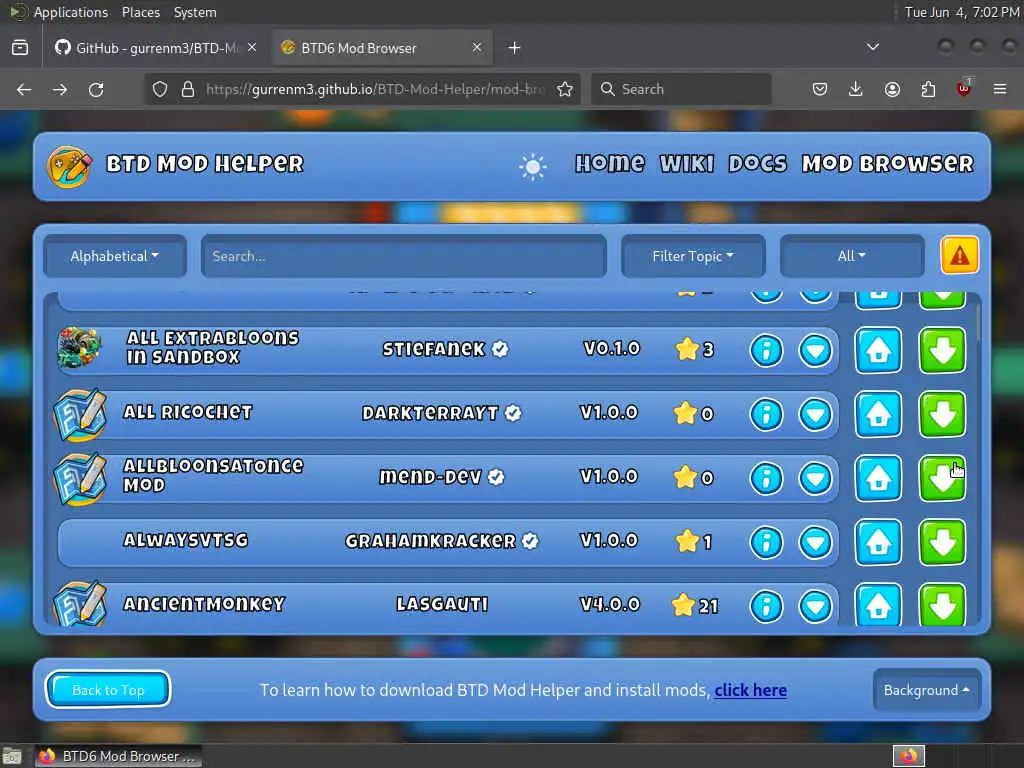The height and width of the screenshot is (768, 1024).
Task: Reload the current page
Action: [96, 89]
